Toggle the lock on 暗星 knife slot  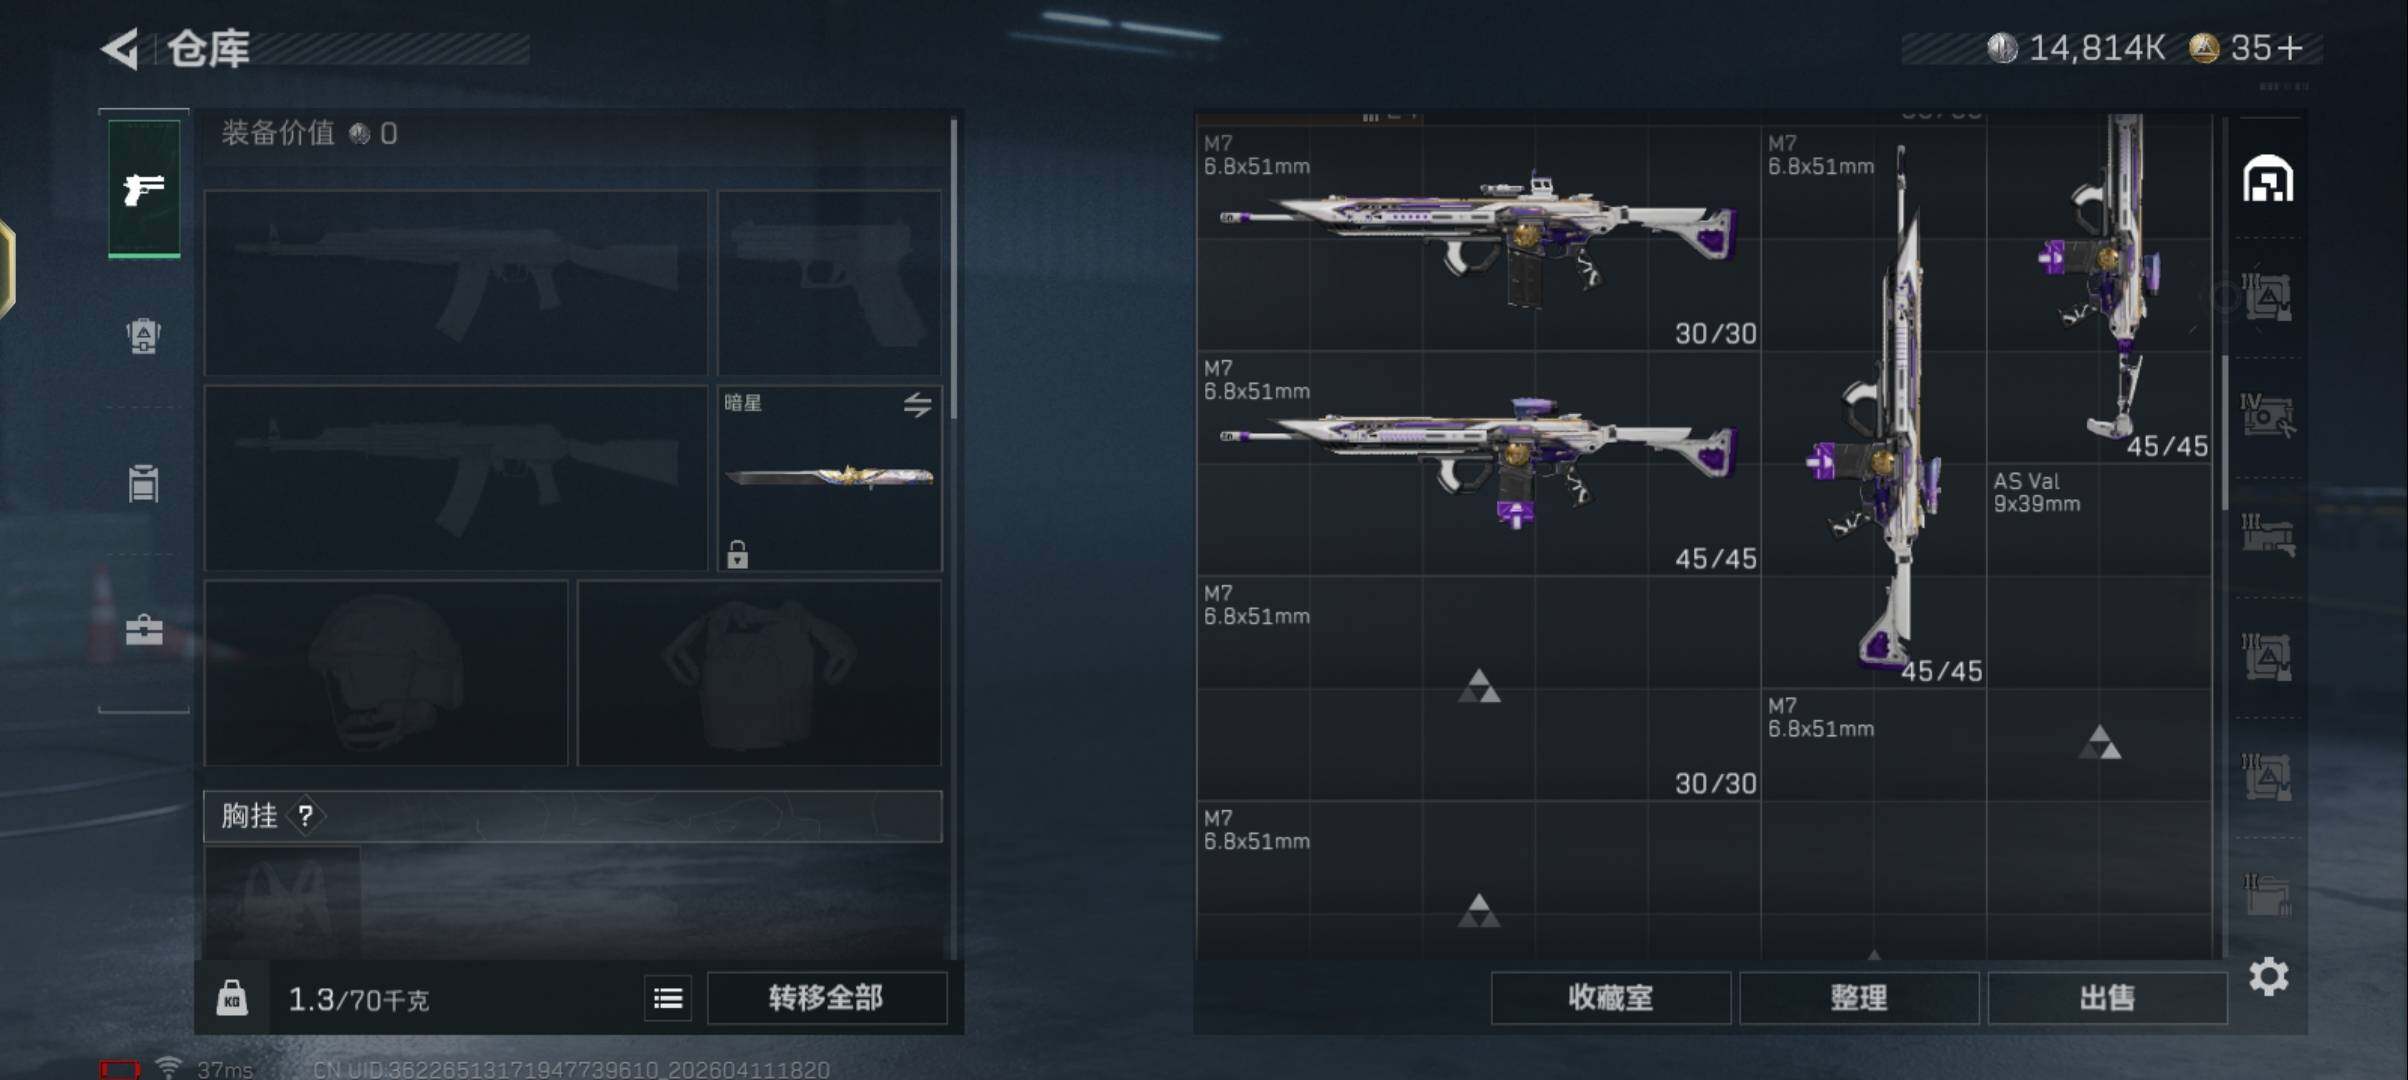pos(737,554)
